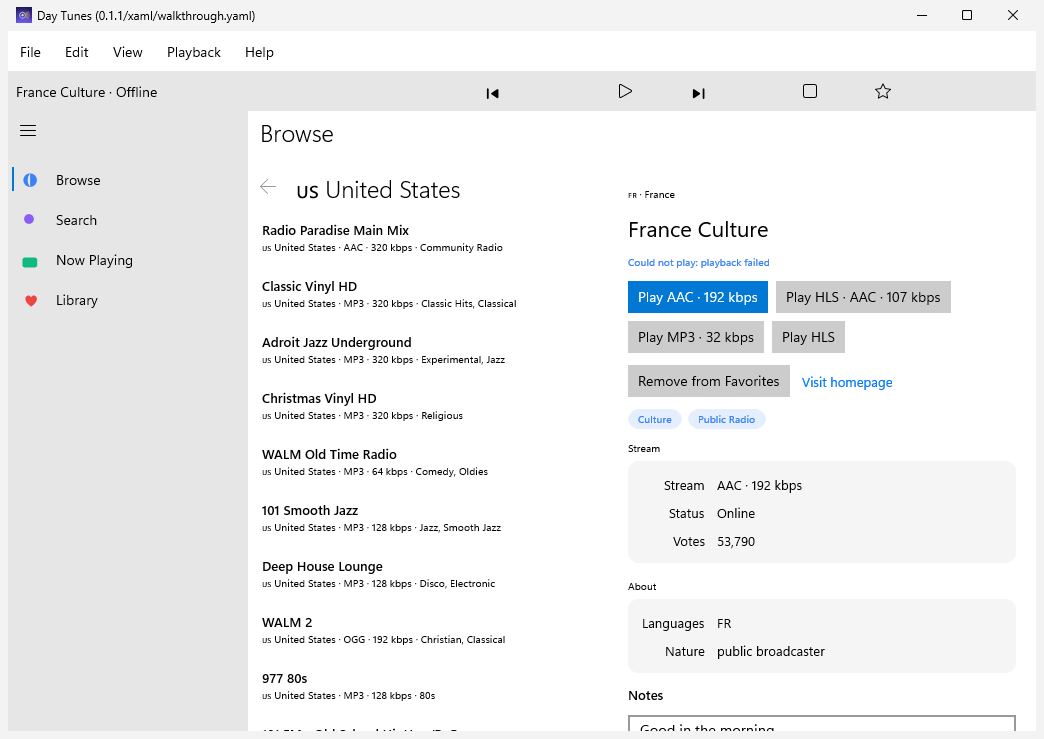Viewport: 1044px width, 739px height.
Task: Go back using the left arrow
Action: click(268, 187)
